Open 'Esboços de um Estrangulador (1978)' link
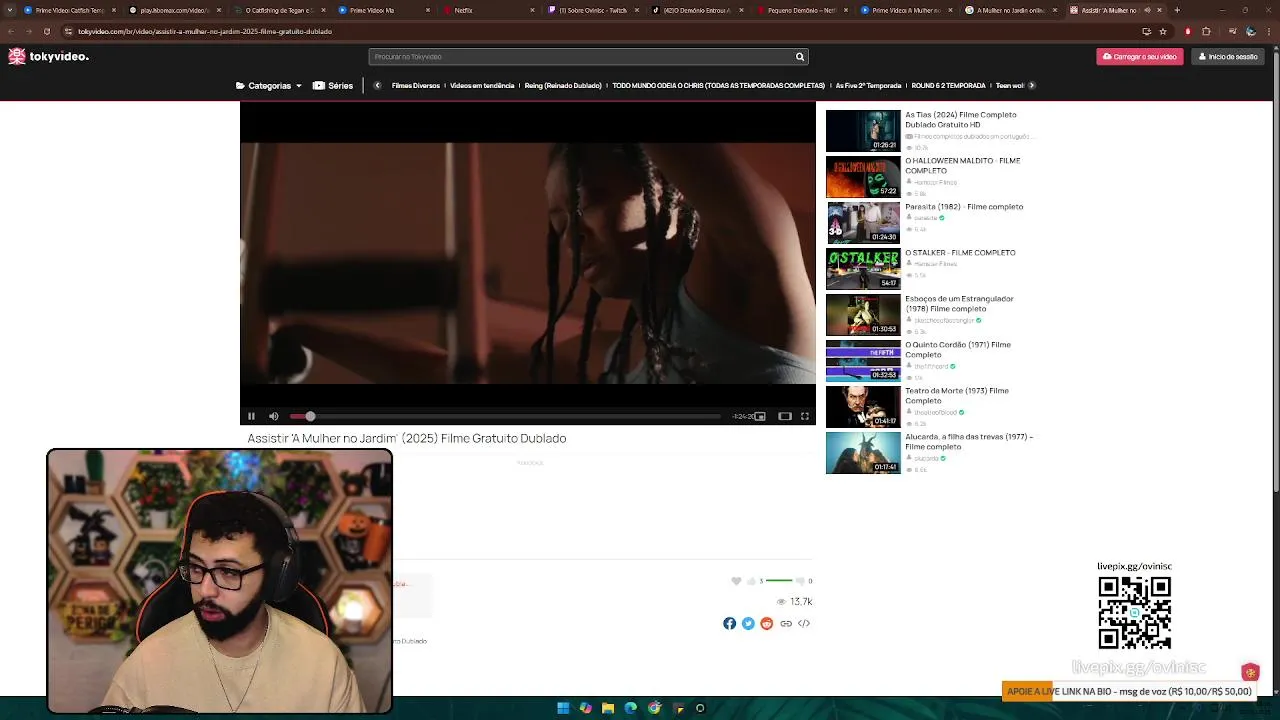 pos(959,304)
